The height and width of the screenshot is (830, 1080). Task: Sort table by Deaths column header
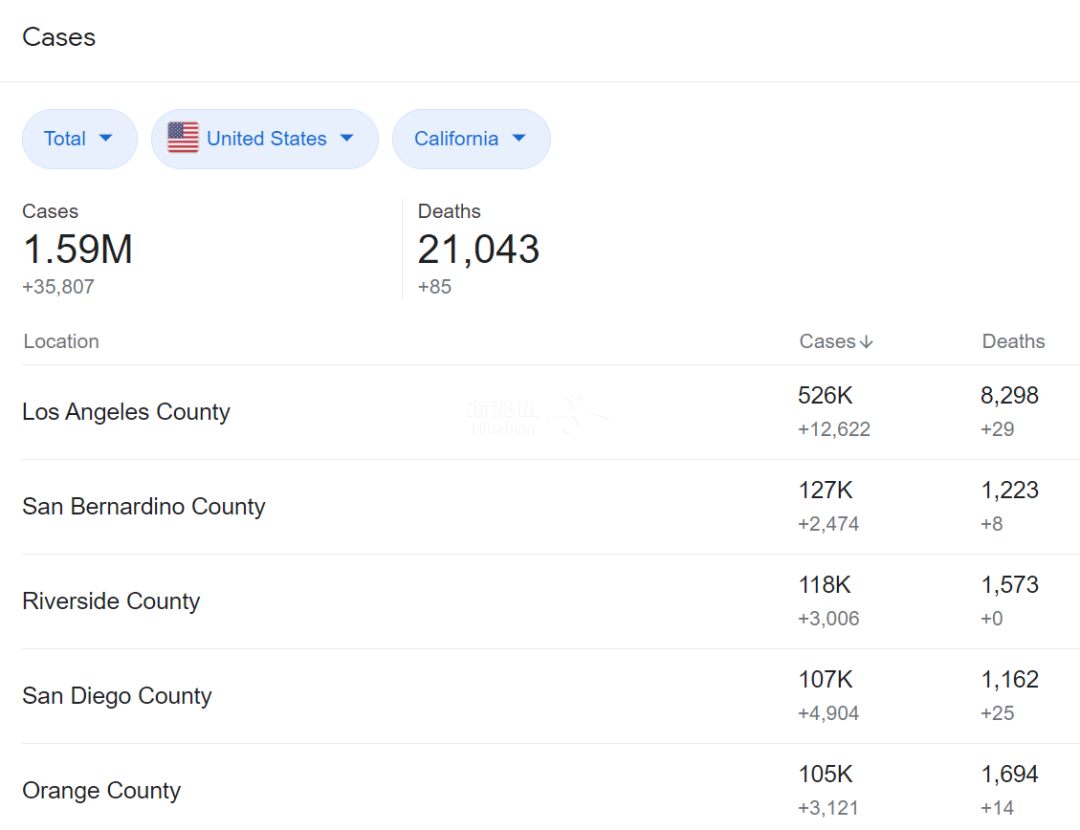[x=1013, y=342]
